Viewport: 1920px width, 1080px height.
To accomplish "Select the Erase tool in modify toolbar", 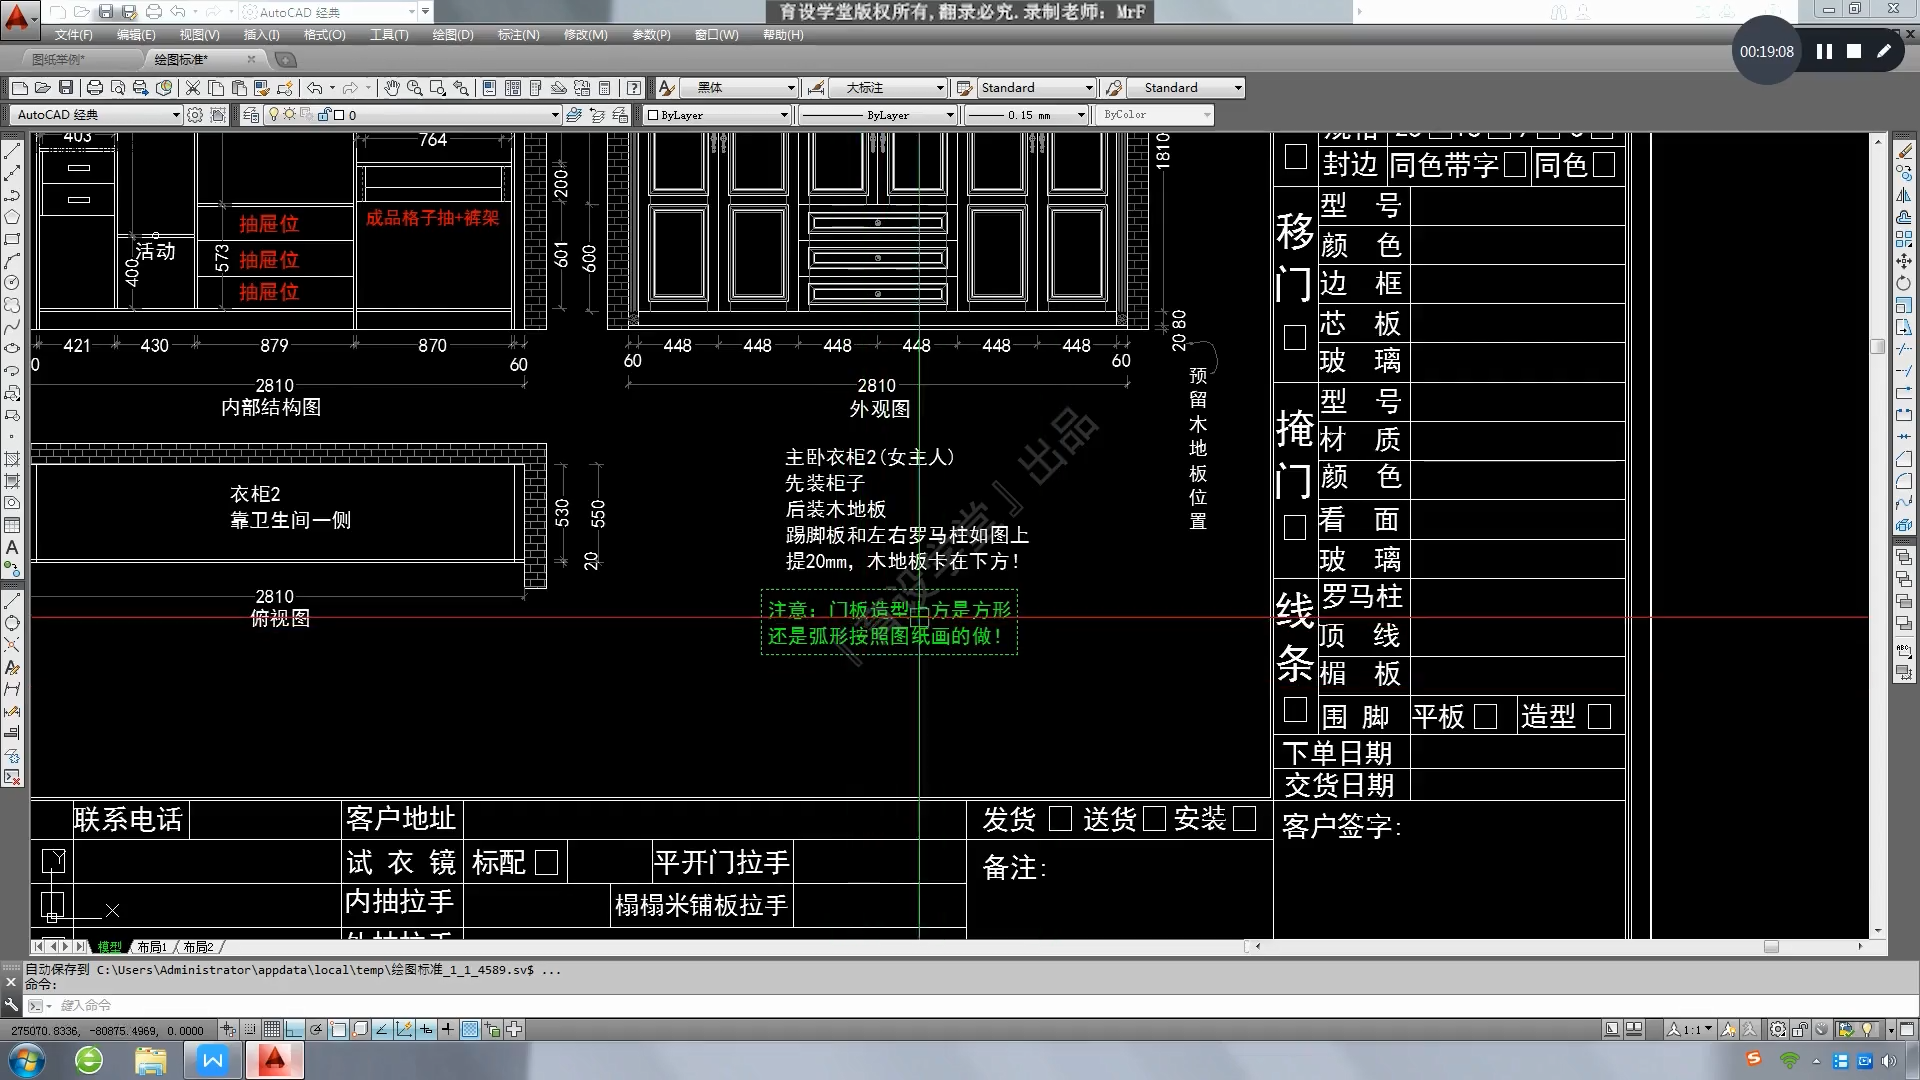I will (x=1904, y=151).
